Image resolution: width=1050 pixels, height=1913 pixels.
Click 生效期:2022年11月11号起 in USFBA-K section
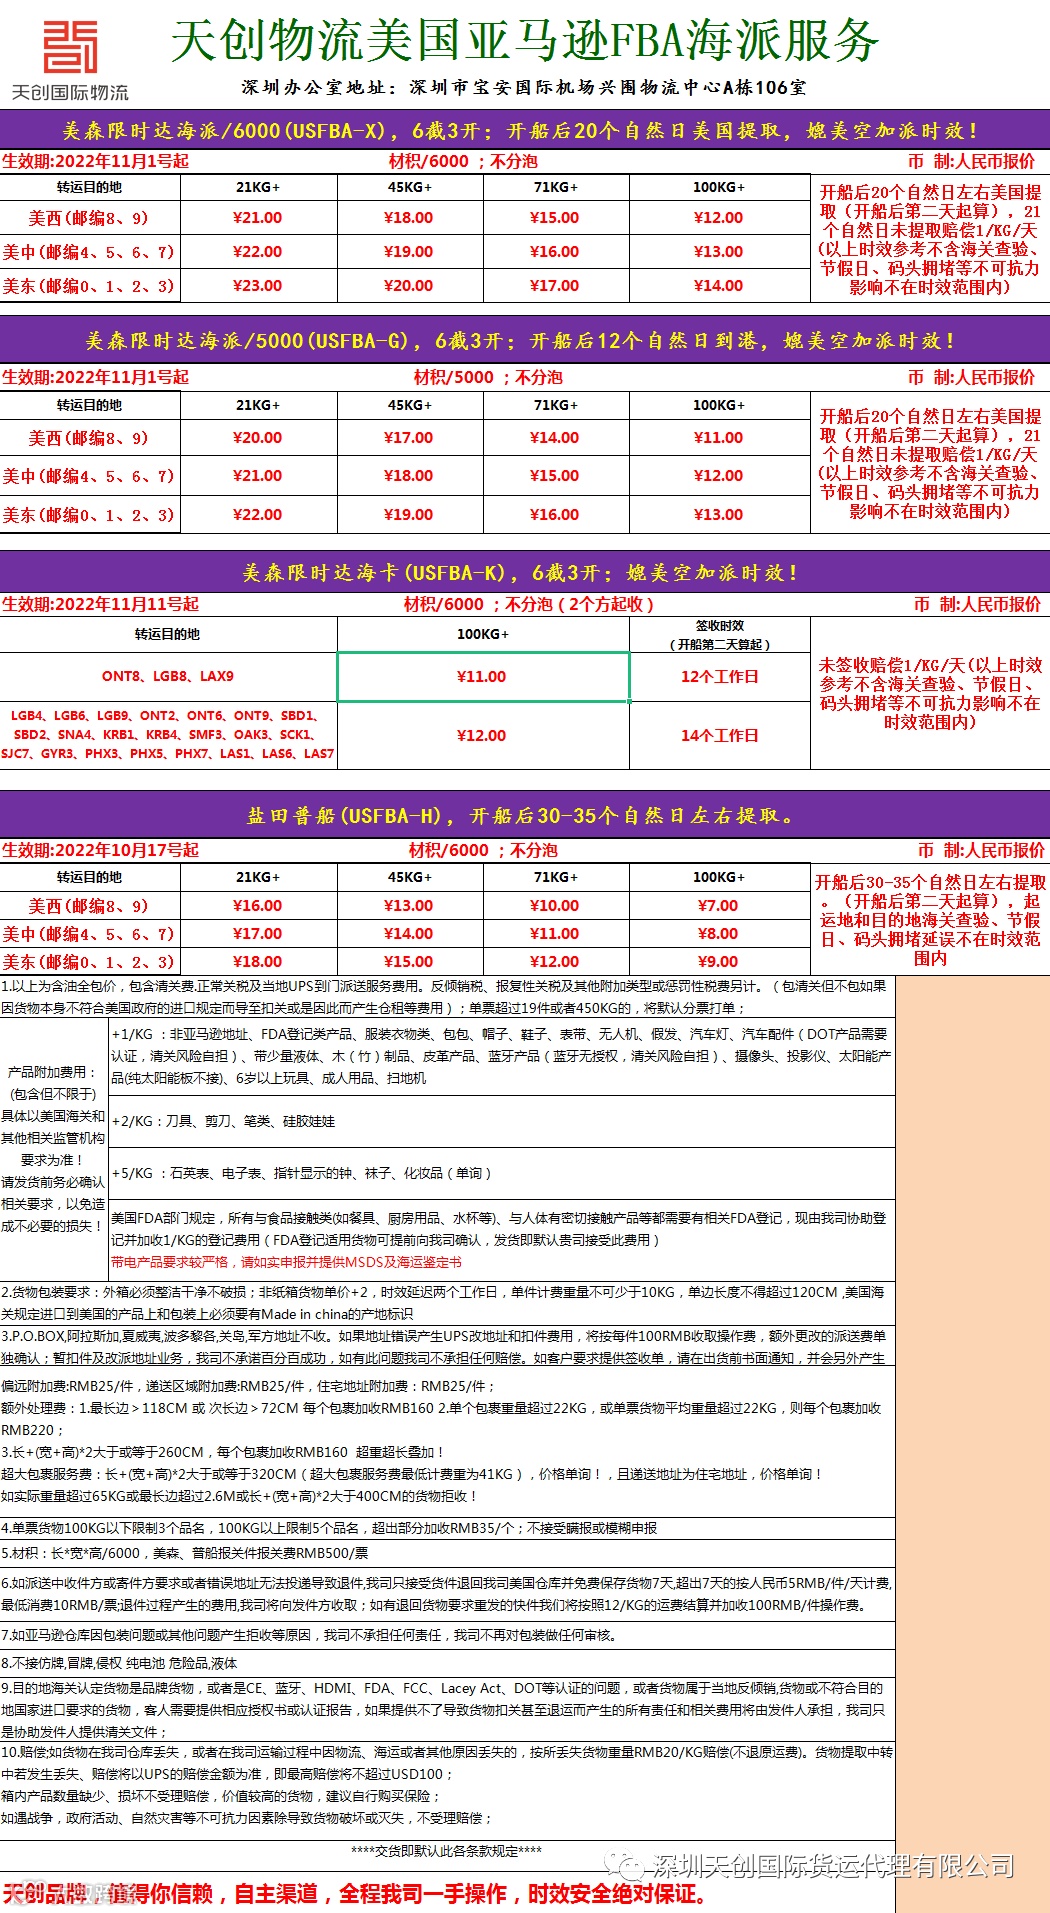click(x=100, y=604)
